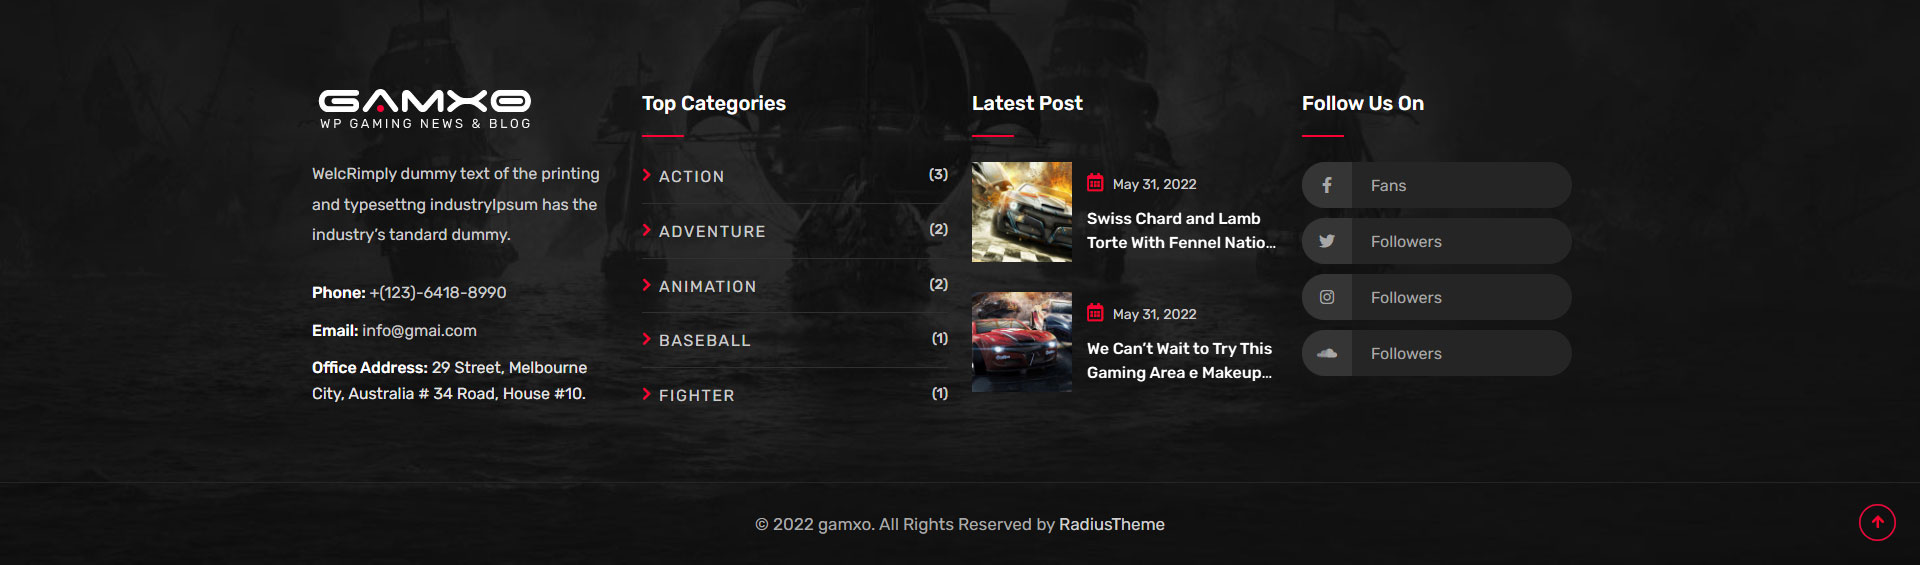Image resolution: width=1920 pixels, height=565 pixels.
Task: Click the SoundCloud cloud icon
Action: pyautogui.click(x=1327, y=353)
